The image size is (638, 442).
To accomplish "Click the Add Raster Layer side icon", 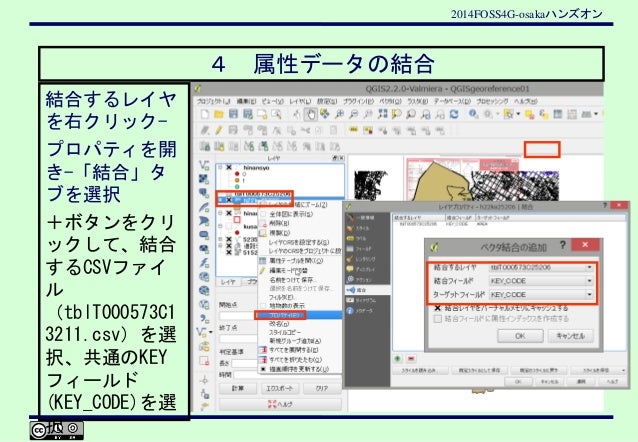I will pos(204,179).
